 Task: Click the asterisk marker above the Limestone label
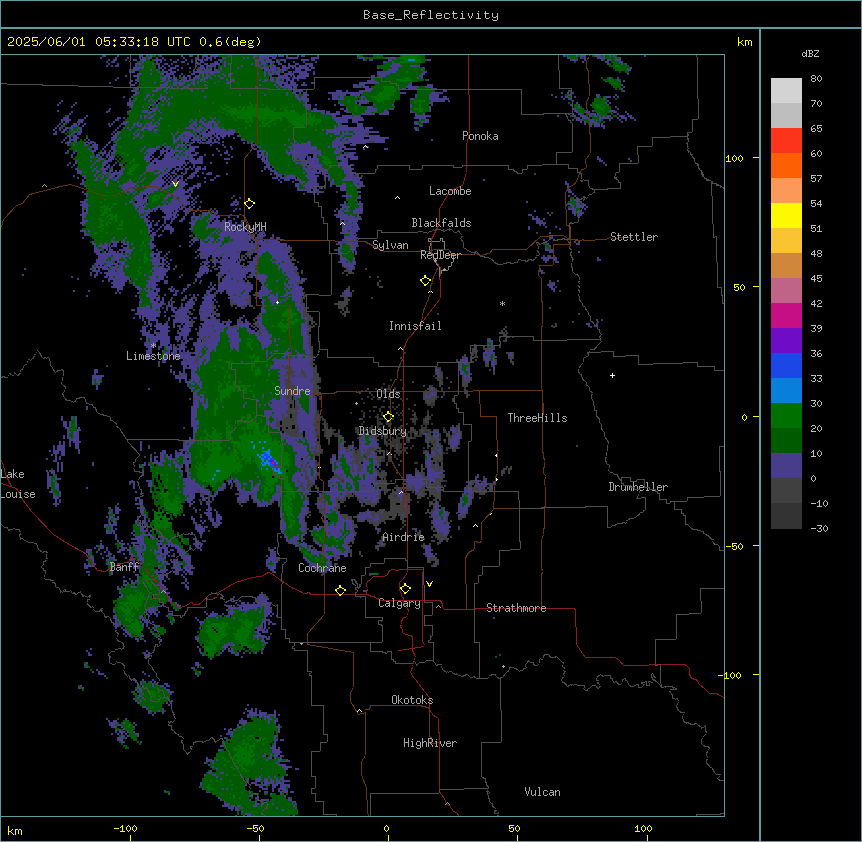[153, 346]
